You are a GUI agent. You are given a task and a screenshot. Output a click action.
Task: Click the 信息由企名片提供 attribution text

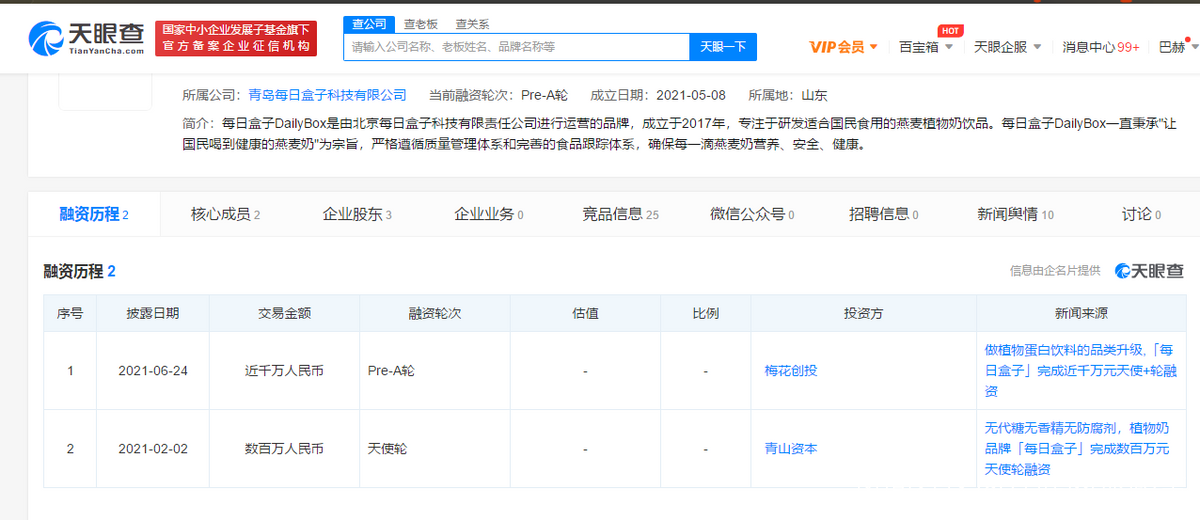pos(1055,271)
